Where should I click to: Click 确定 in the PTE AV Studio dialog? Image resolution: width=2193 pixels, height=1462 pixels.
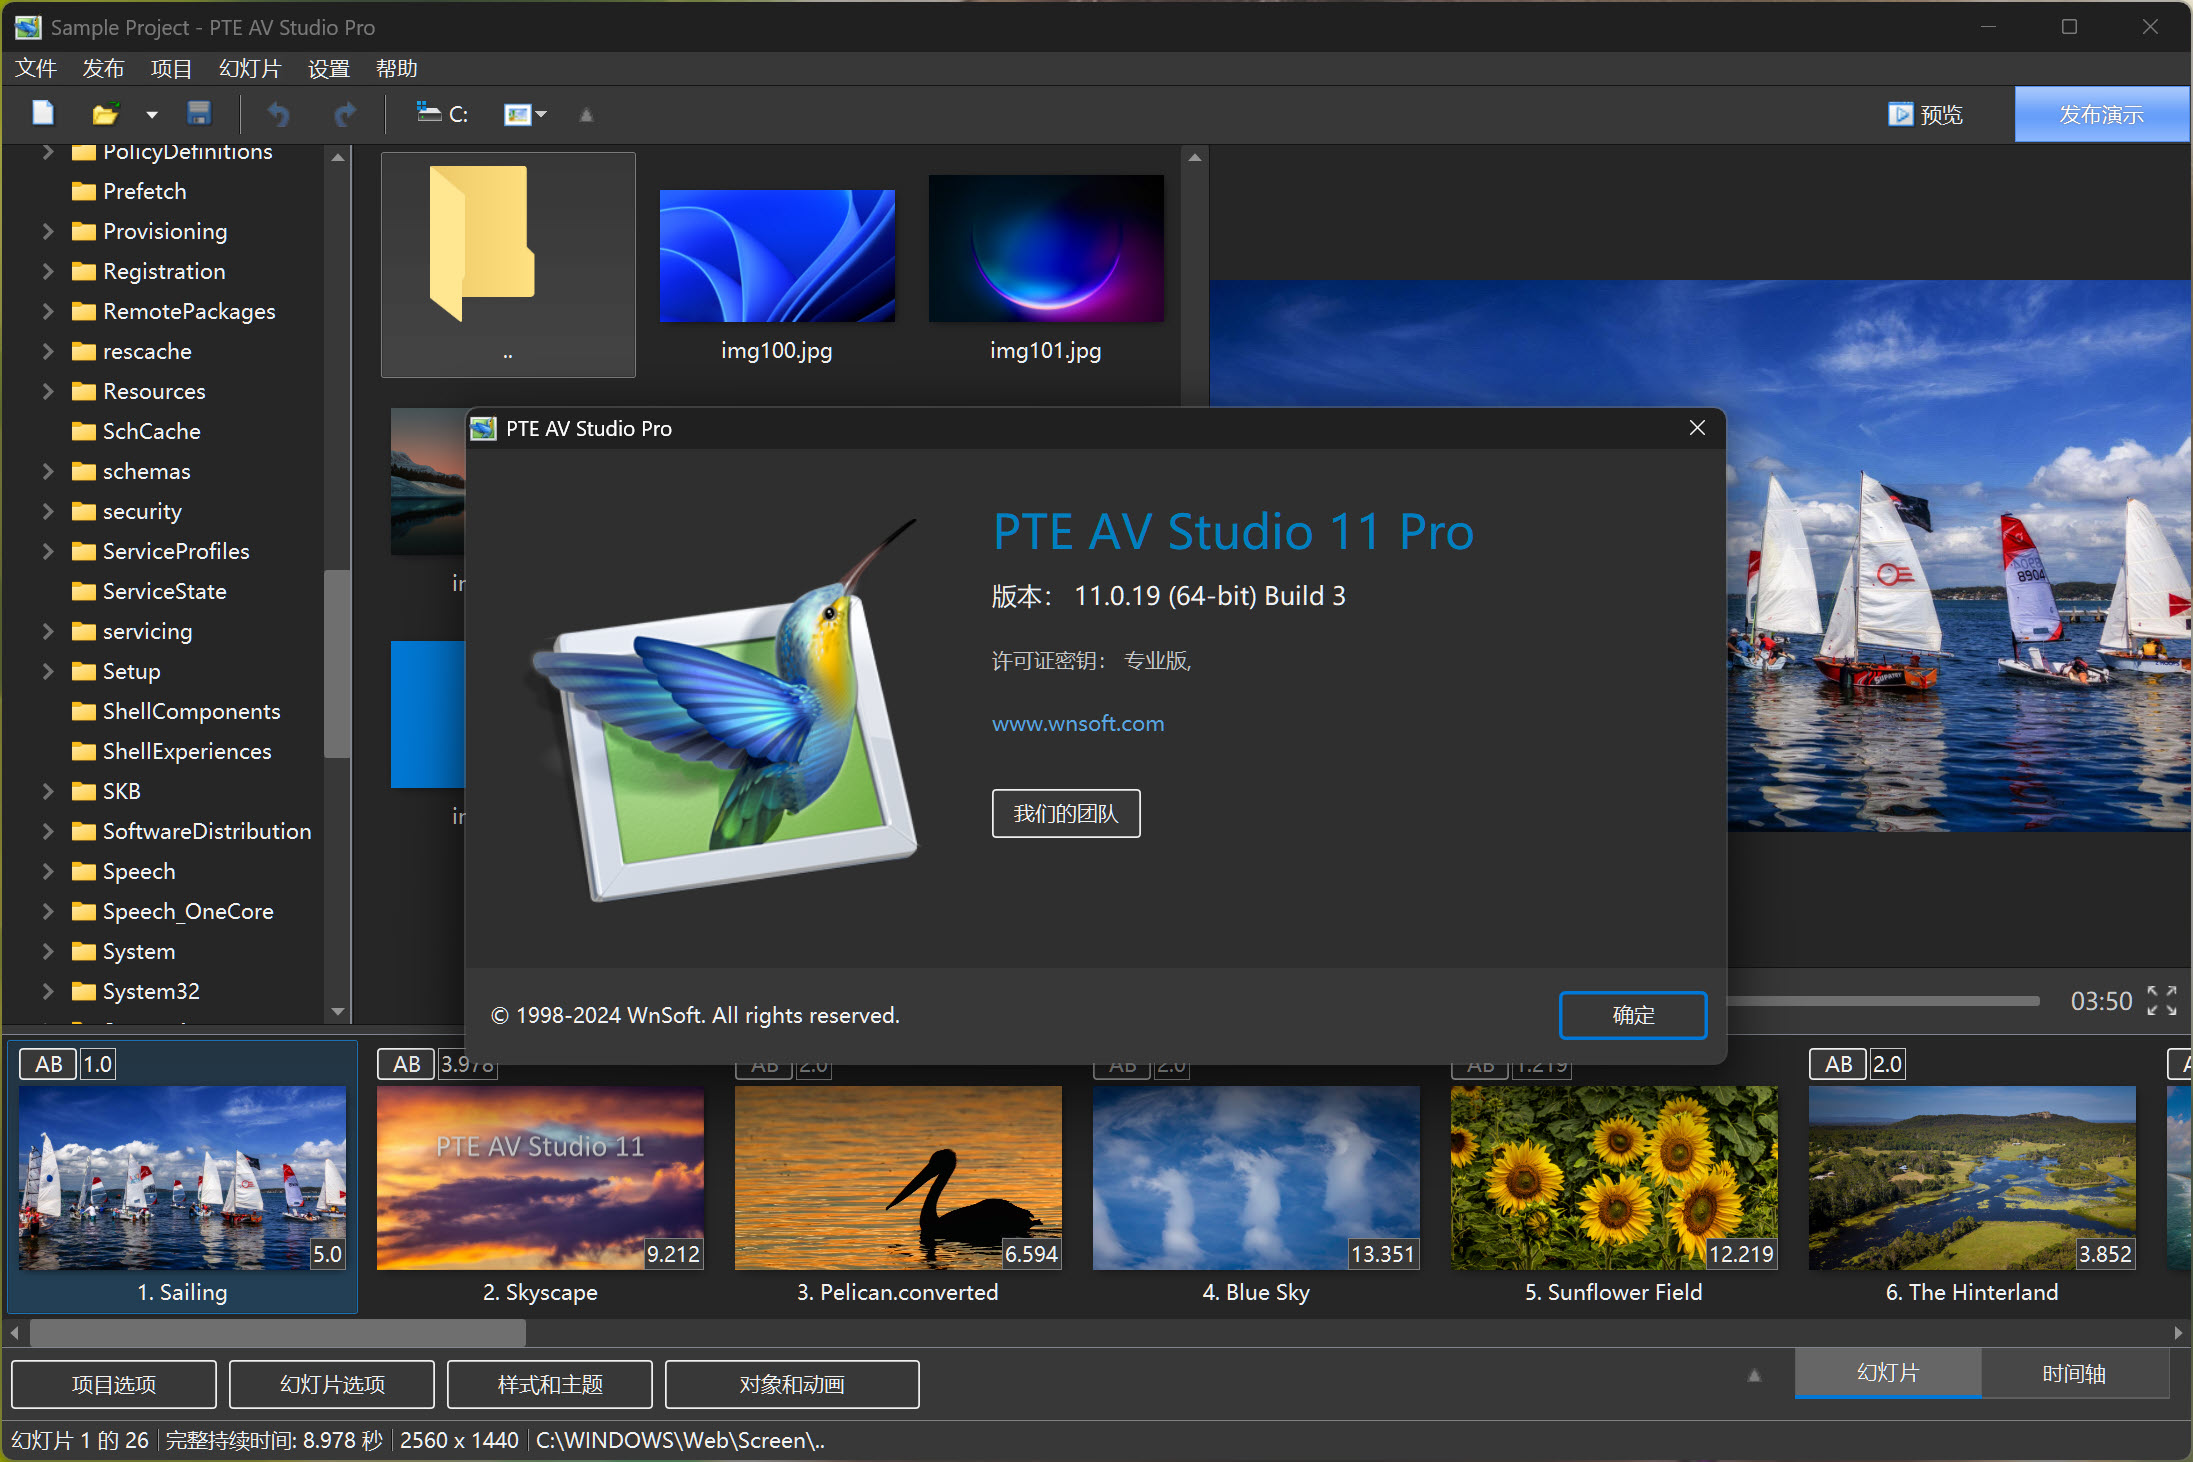(1632, 1015)
